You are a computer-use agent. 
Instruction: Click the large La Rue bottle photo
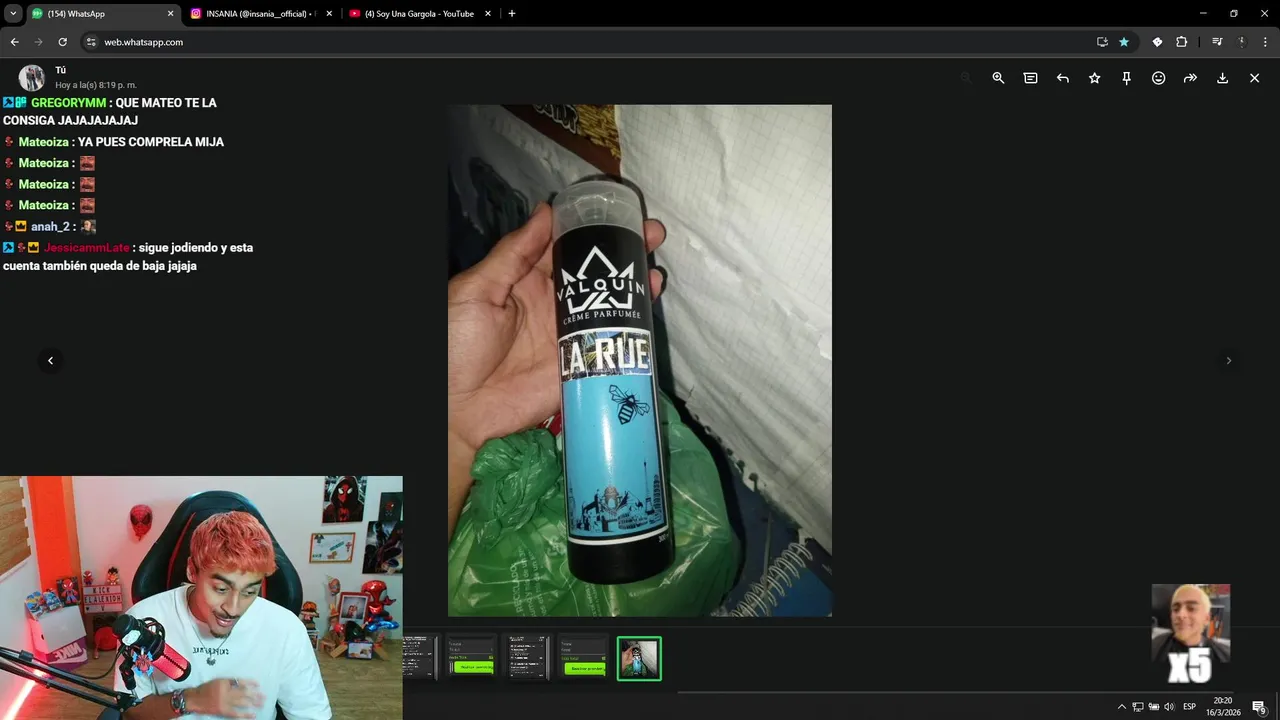[640, 360]
